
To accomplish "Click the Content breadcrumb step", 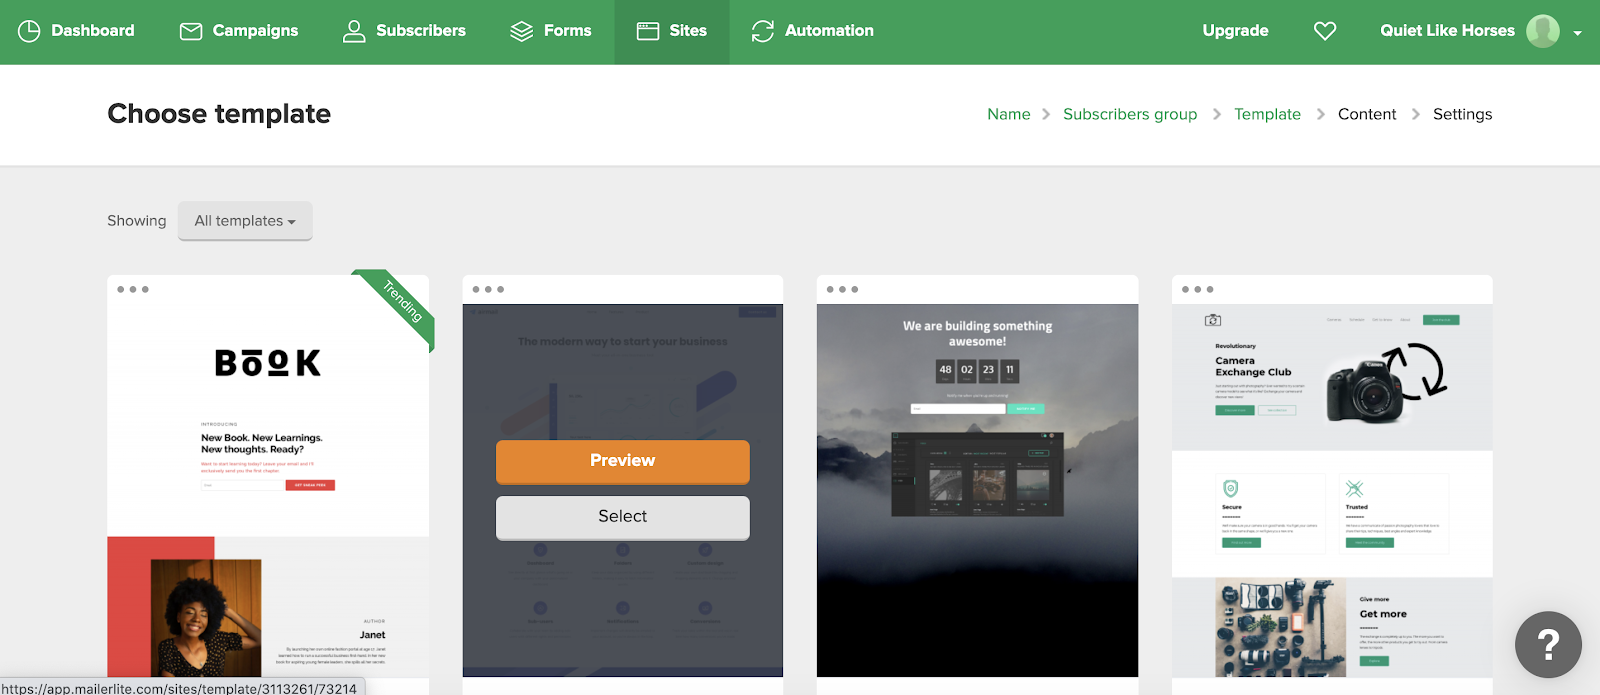I will click(x=1367, y=114).
